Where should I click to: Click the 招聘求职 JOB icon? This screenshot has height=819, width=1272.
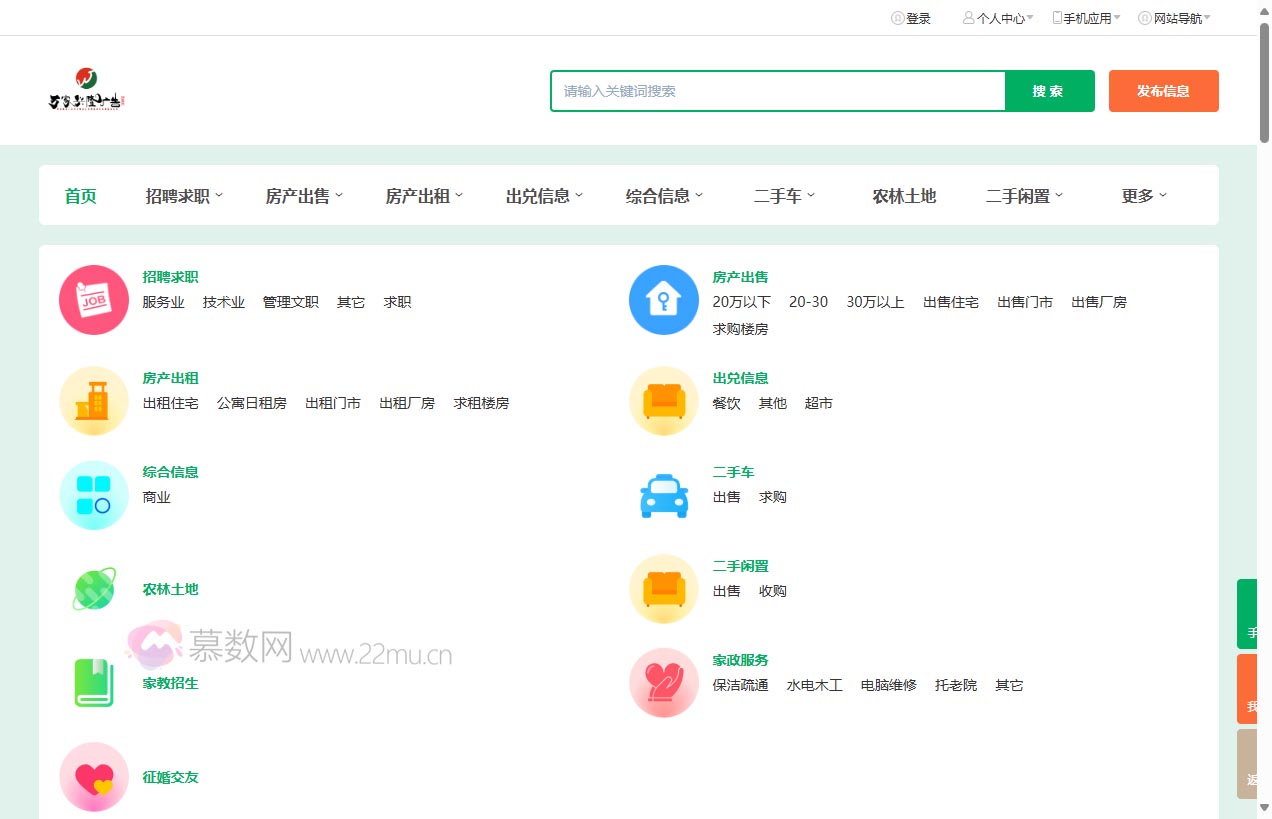coord(93,298)
